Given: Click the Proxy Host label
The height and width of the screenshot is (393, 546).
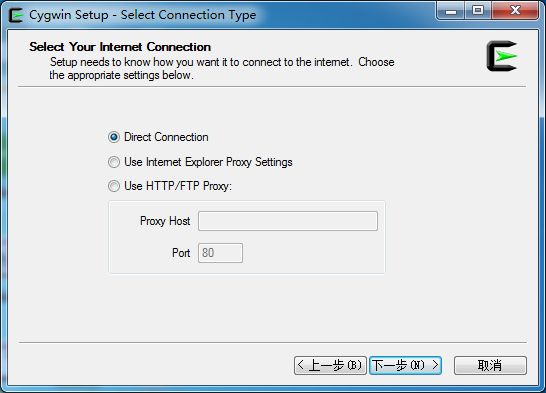Looking at the screenshot, I should [x=165, y=221].
